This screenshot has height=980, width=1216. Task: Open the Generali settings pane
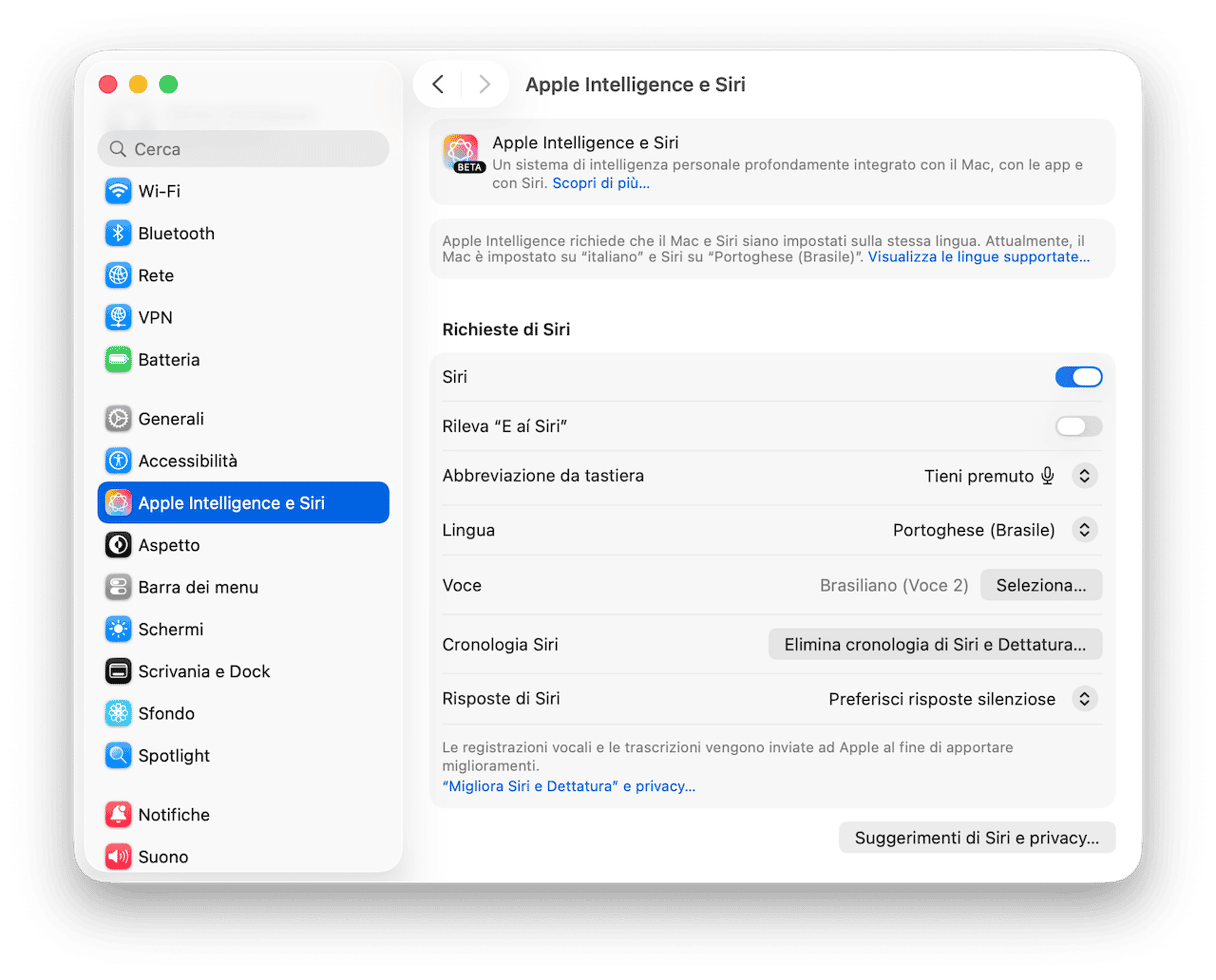(243, 419)
